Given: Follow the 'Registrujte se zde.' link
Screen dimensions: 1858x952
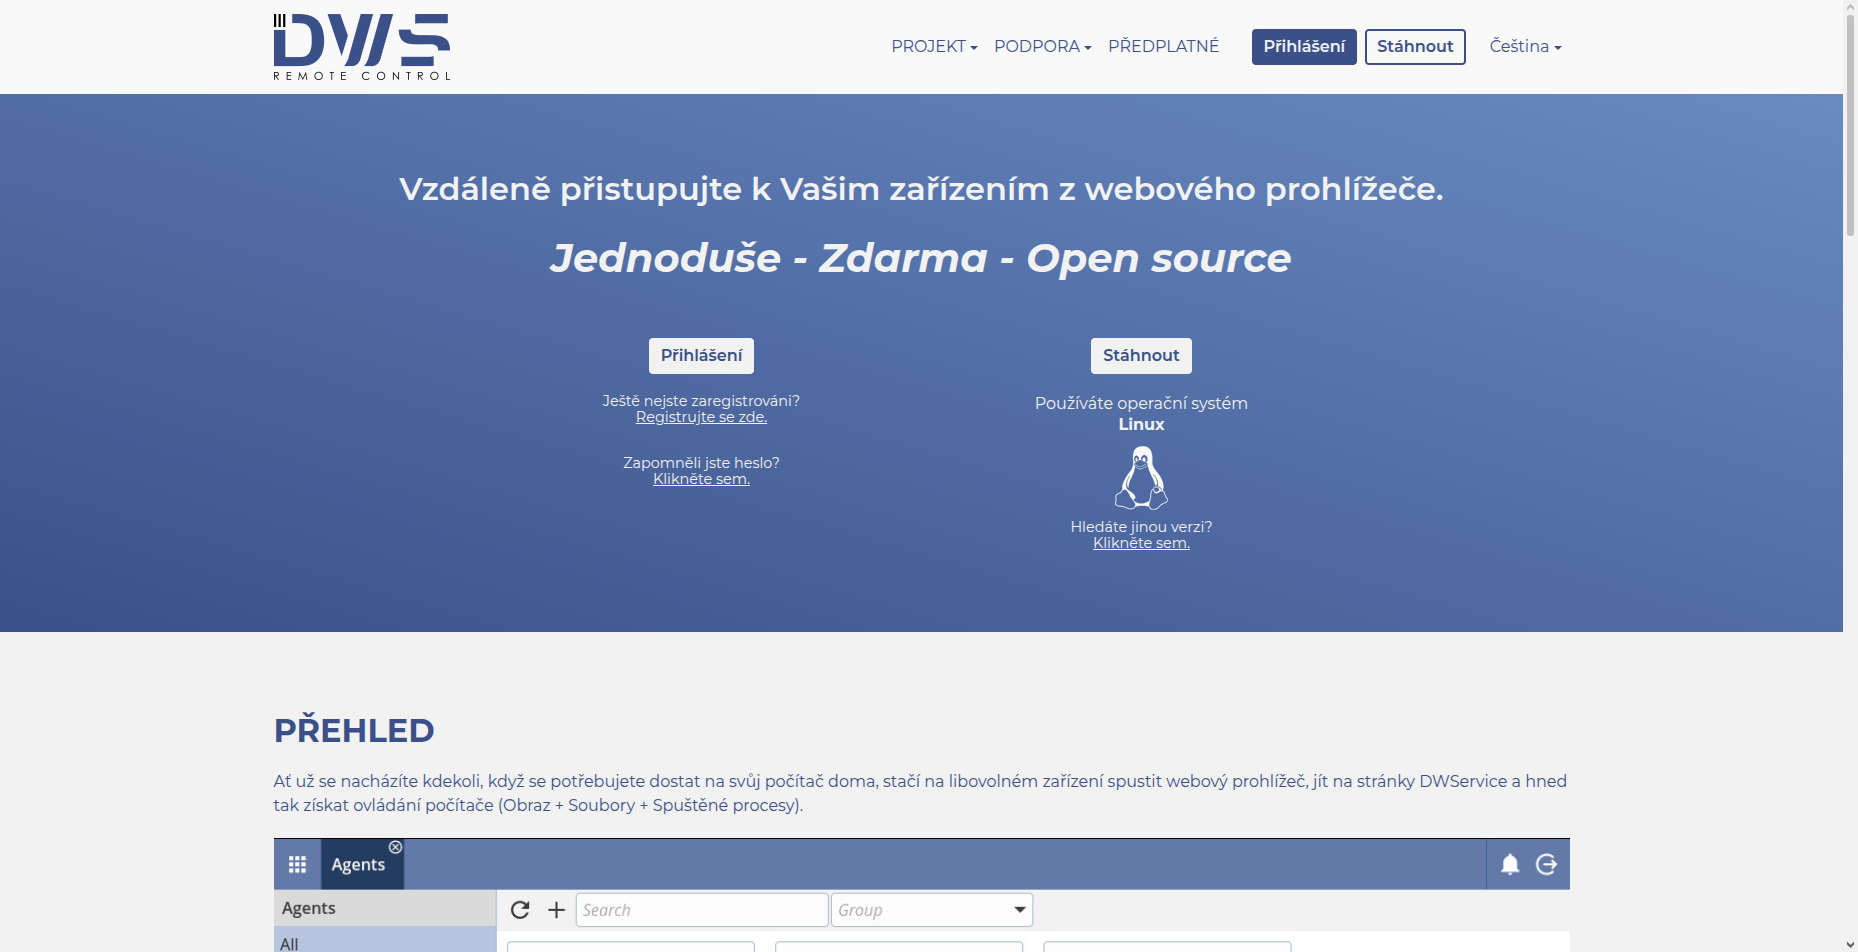Looking at the screenshot, I should (701, 417).
